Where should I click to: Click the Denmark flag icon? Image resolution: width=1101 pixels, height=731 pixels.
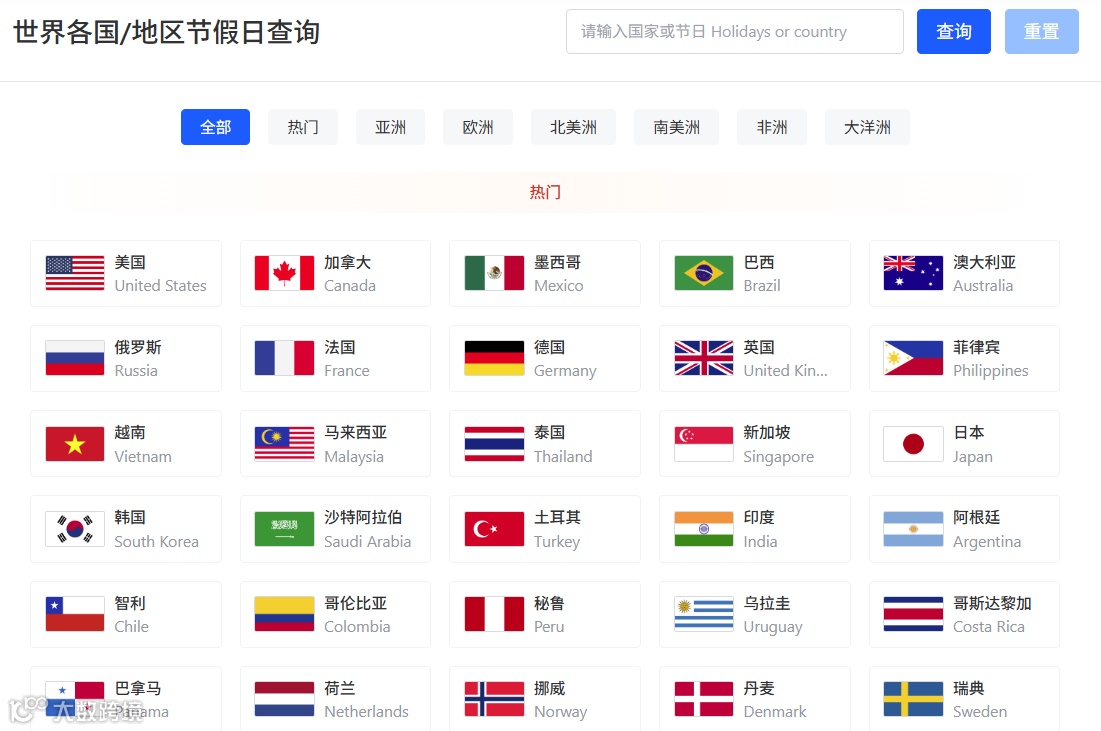point(704,699)
